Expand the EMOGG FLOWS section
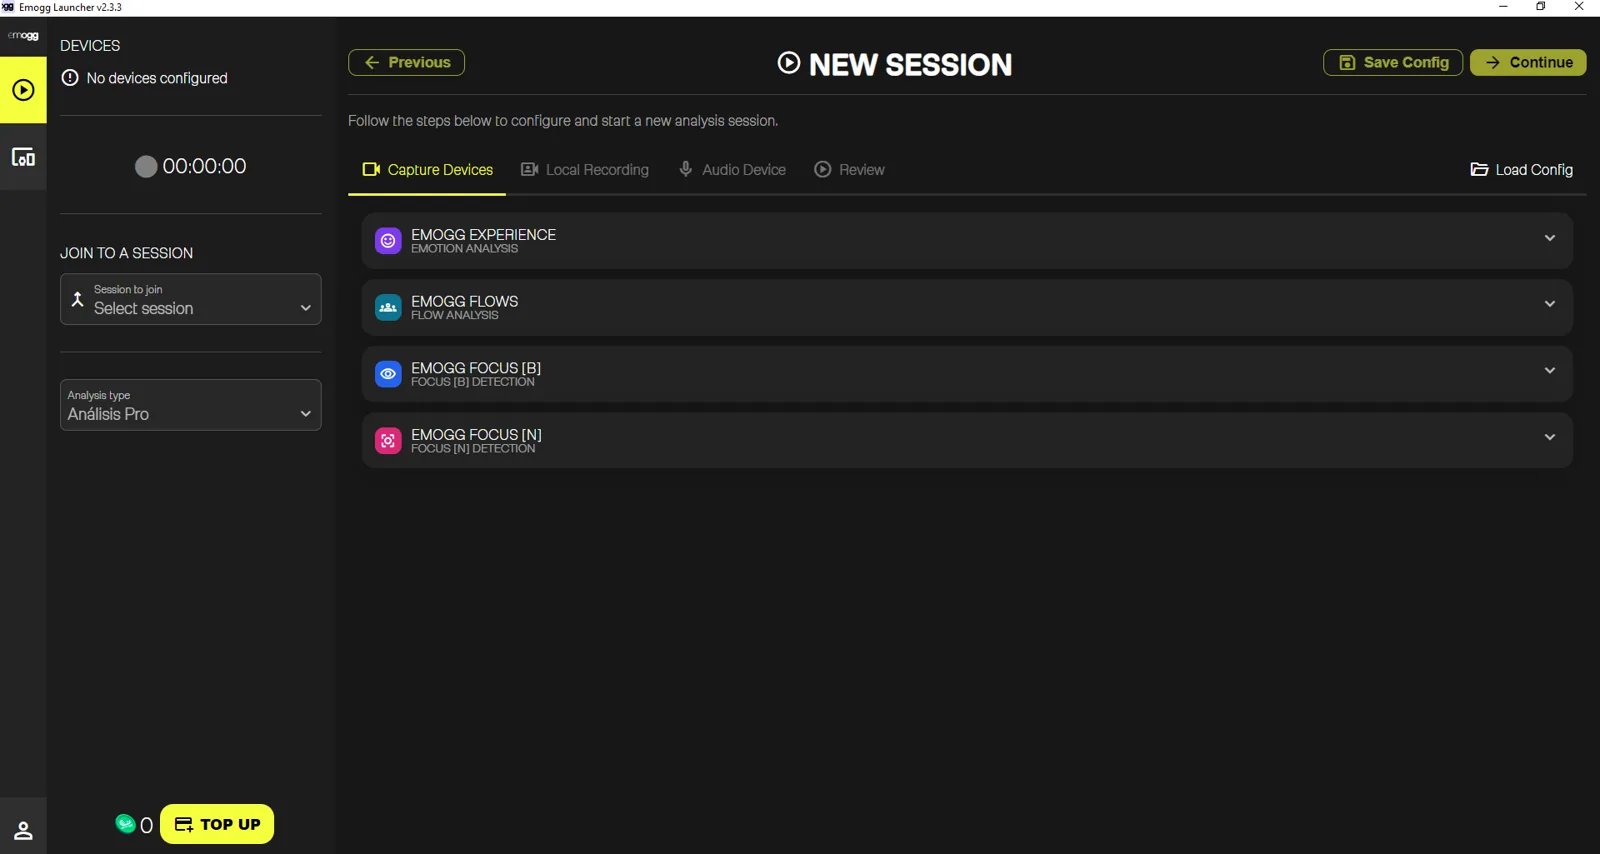The width and height of the screenshot is (1600, 854). click(x=967, y=307)
